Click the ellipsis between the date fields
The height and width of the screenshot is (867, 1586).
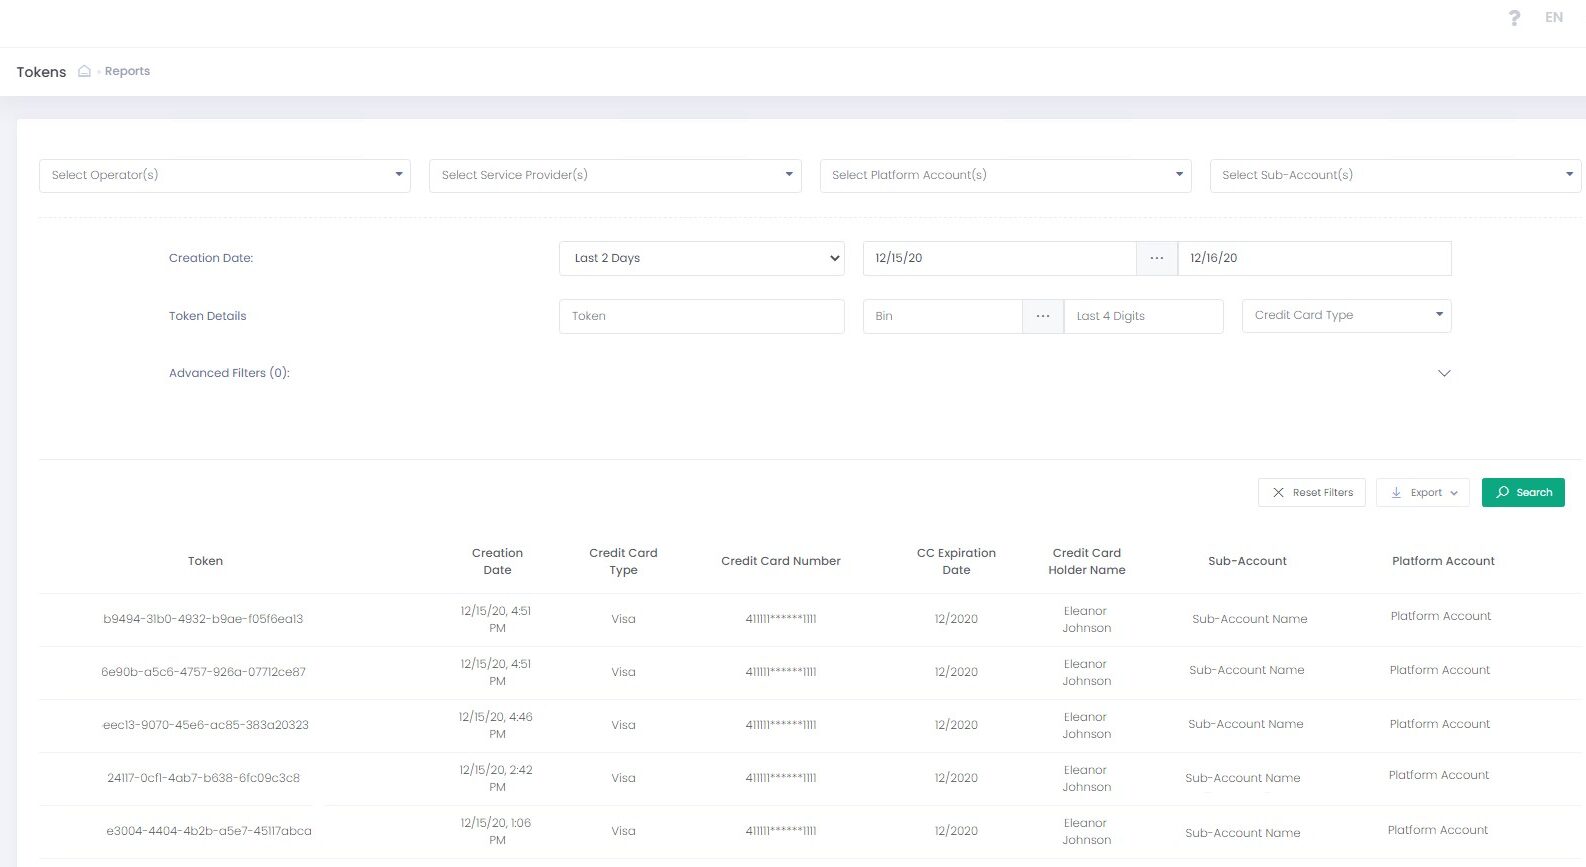point(1157,258)
